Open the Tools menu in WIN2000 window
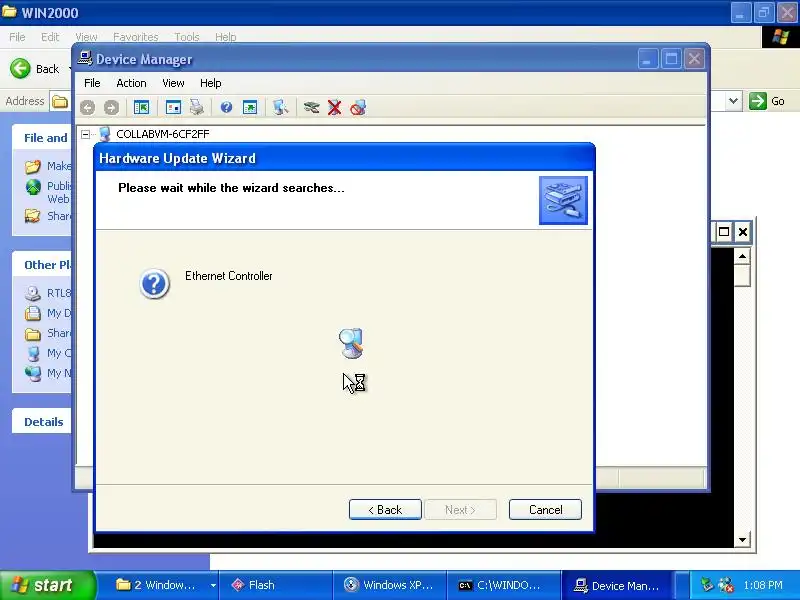The width and height of the screenshot is (800, 600). 187,37
